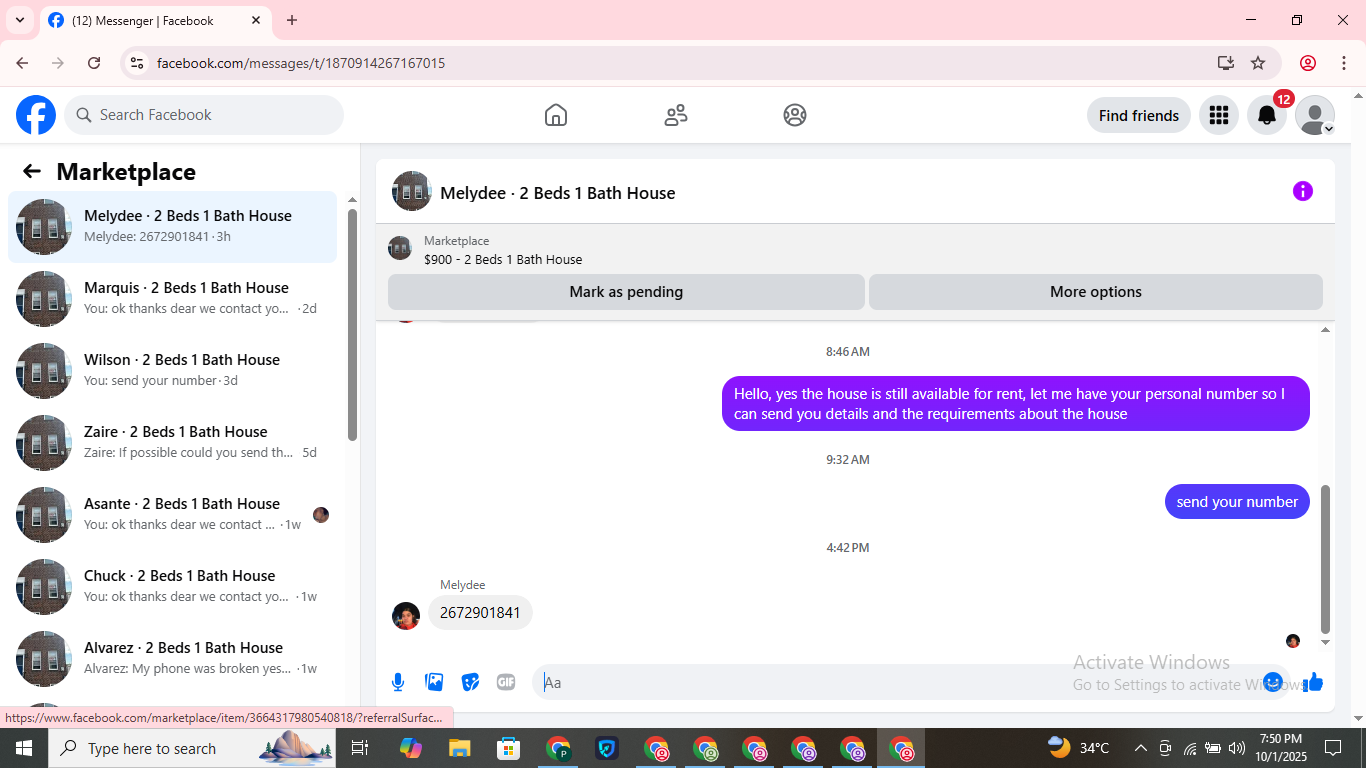Image resolution: width=1366 pixels, height=768 pixels.
Task: Open Task View on the taskbar
Action: pos(360,748)
